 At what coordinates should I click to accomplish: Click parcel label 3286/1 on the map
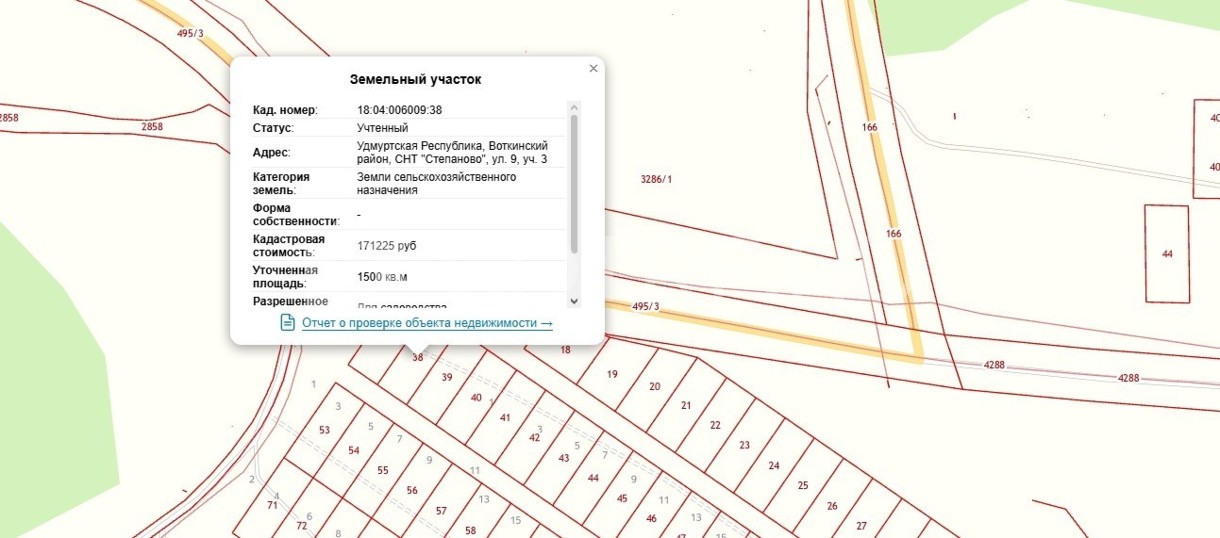click(x=656, y=179)
